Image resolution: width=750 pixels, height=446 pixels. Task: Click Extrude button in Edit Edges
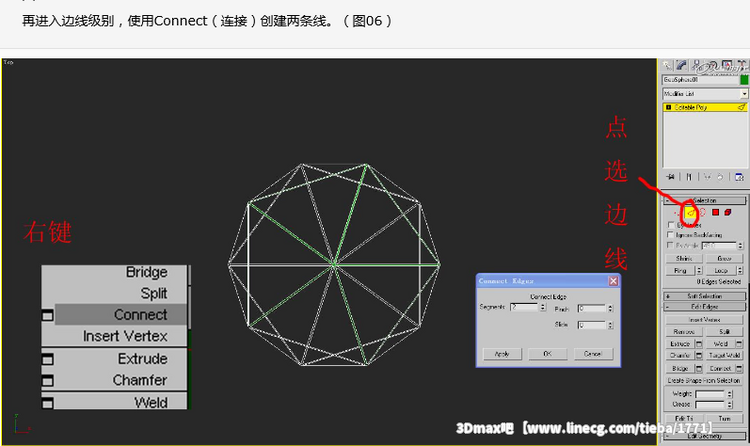[x=680, y=344]
